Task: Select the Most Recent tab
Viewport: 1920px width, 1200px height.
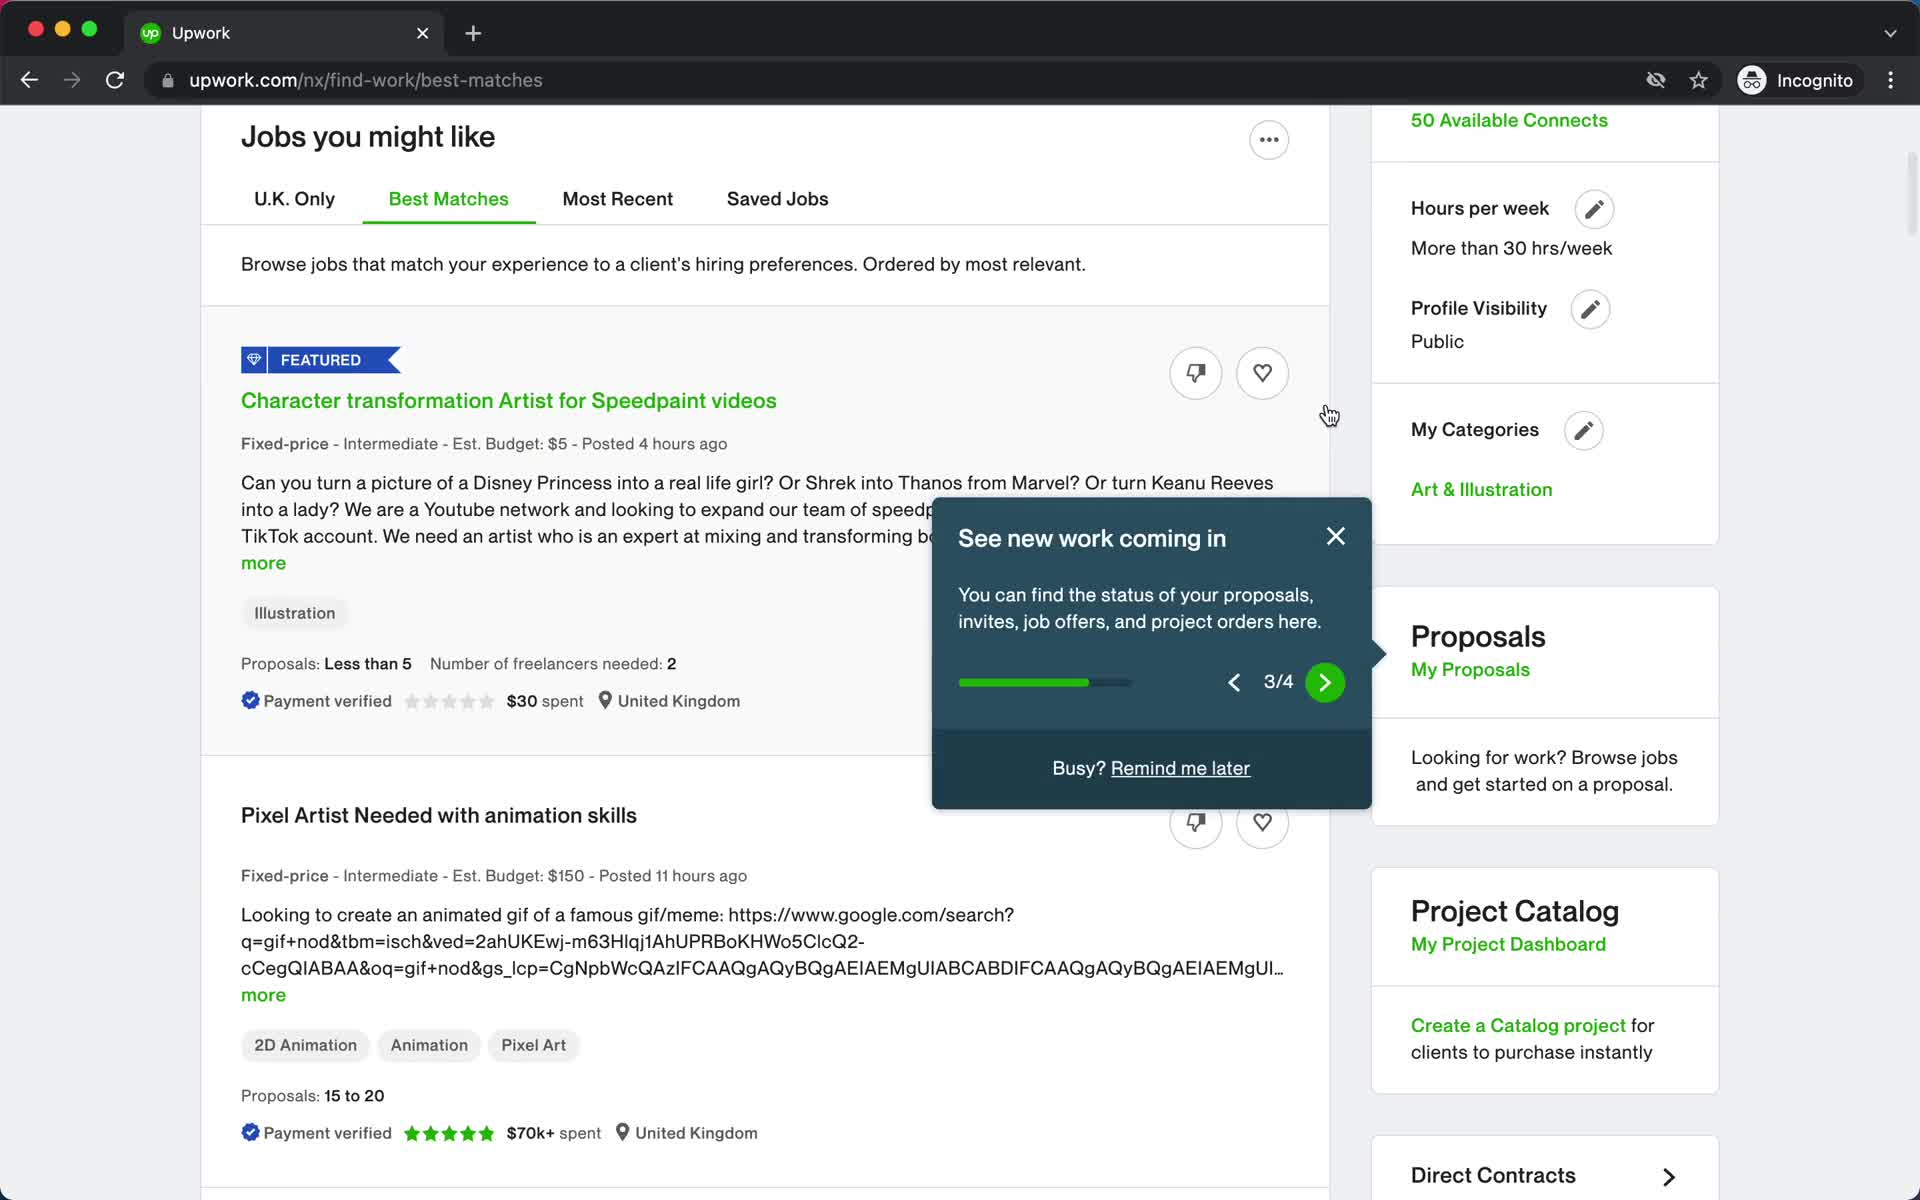Action: pos(618,199)
